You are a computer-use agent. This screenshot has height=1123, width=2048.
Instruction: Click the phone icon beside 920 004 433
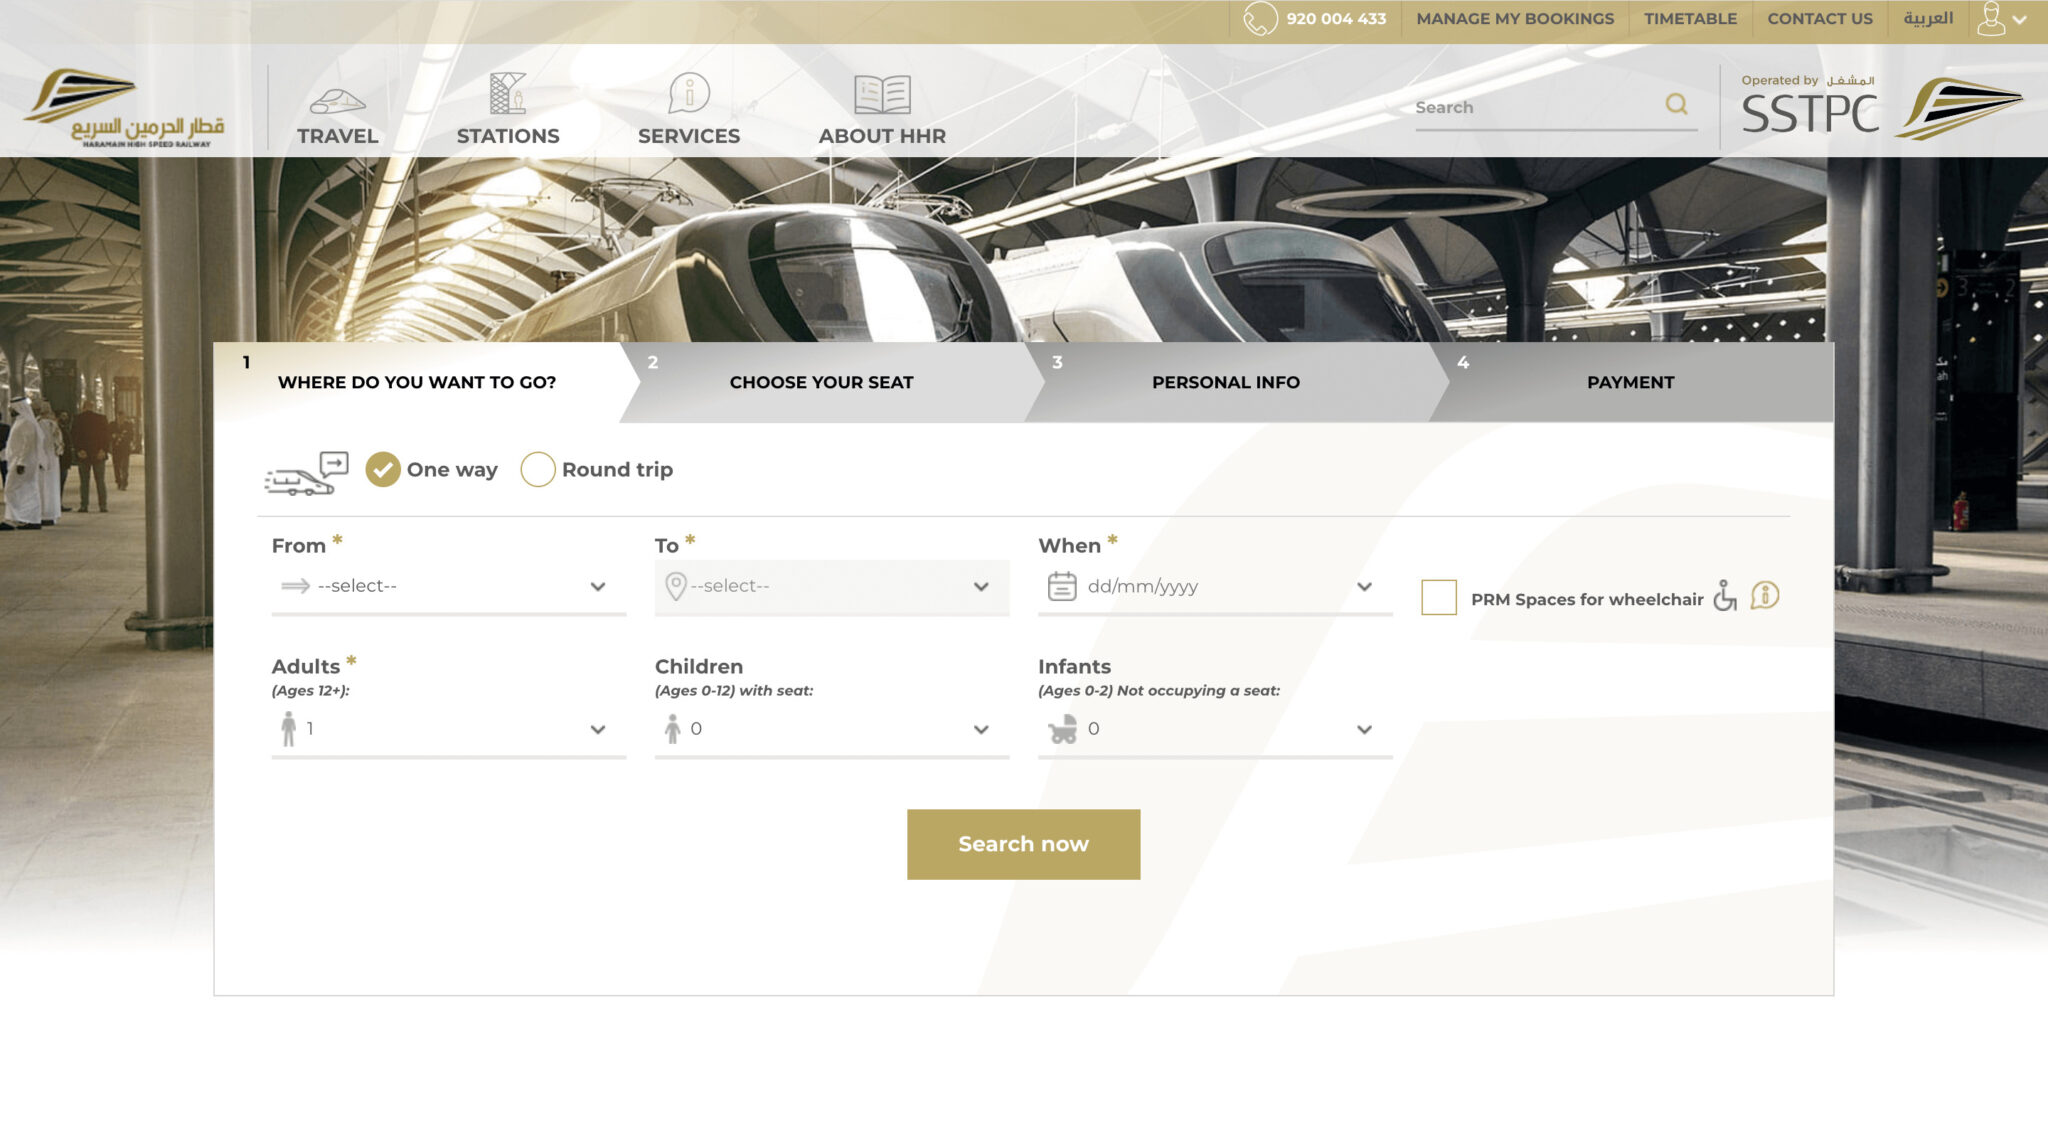click(x=1260, y=19)
